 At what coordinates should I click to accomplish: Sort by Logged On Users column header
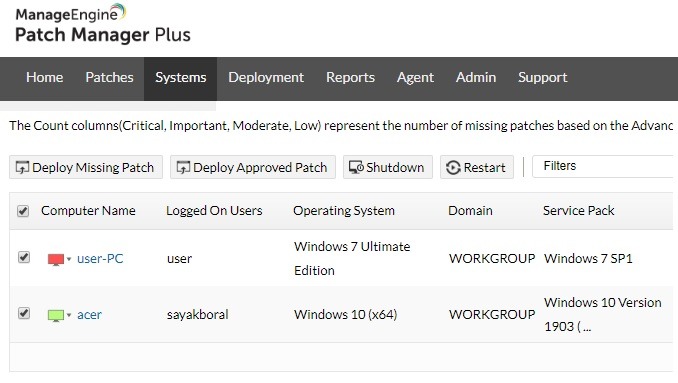(214, 211)
